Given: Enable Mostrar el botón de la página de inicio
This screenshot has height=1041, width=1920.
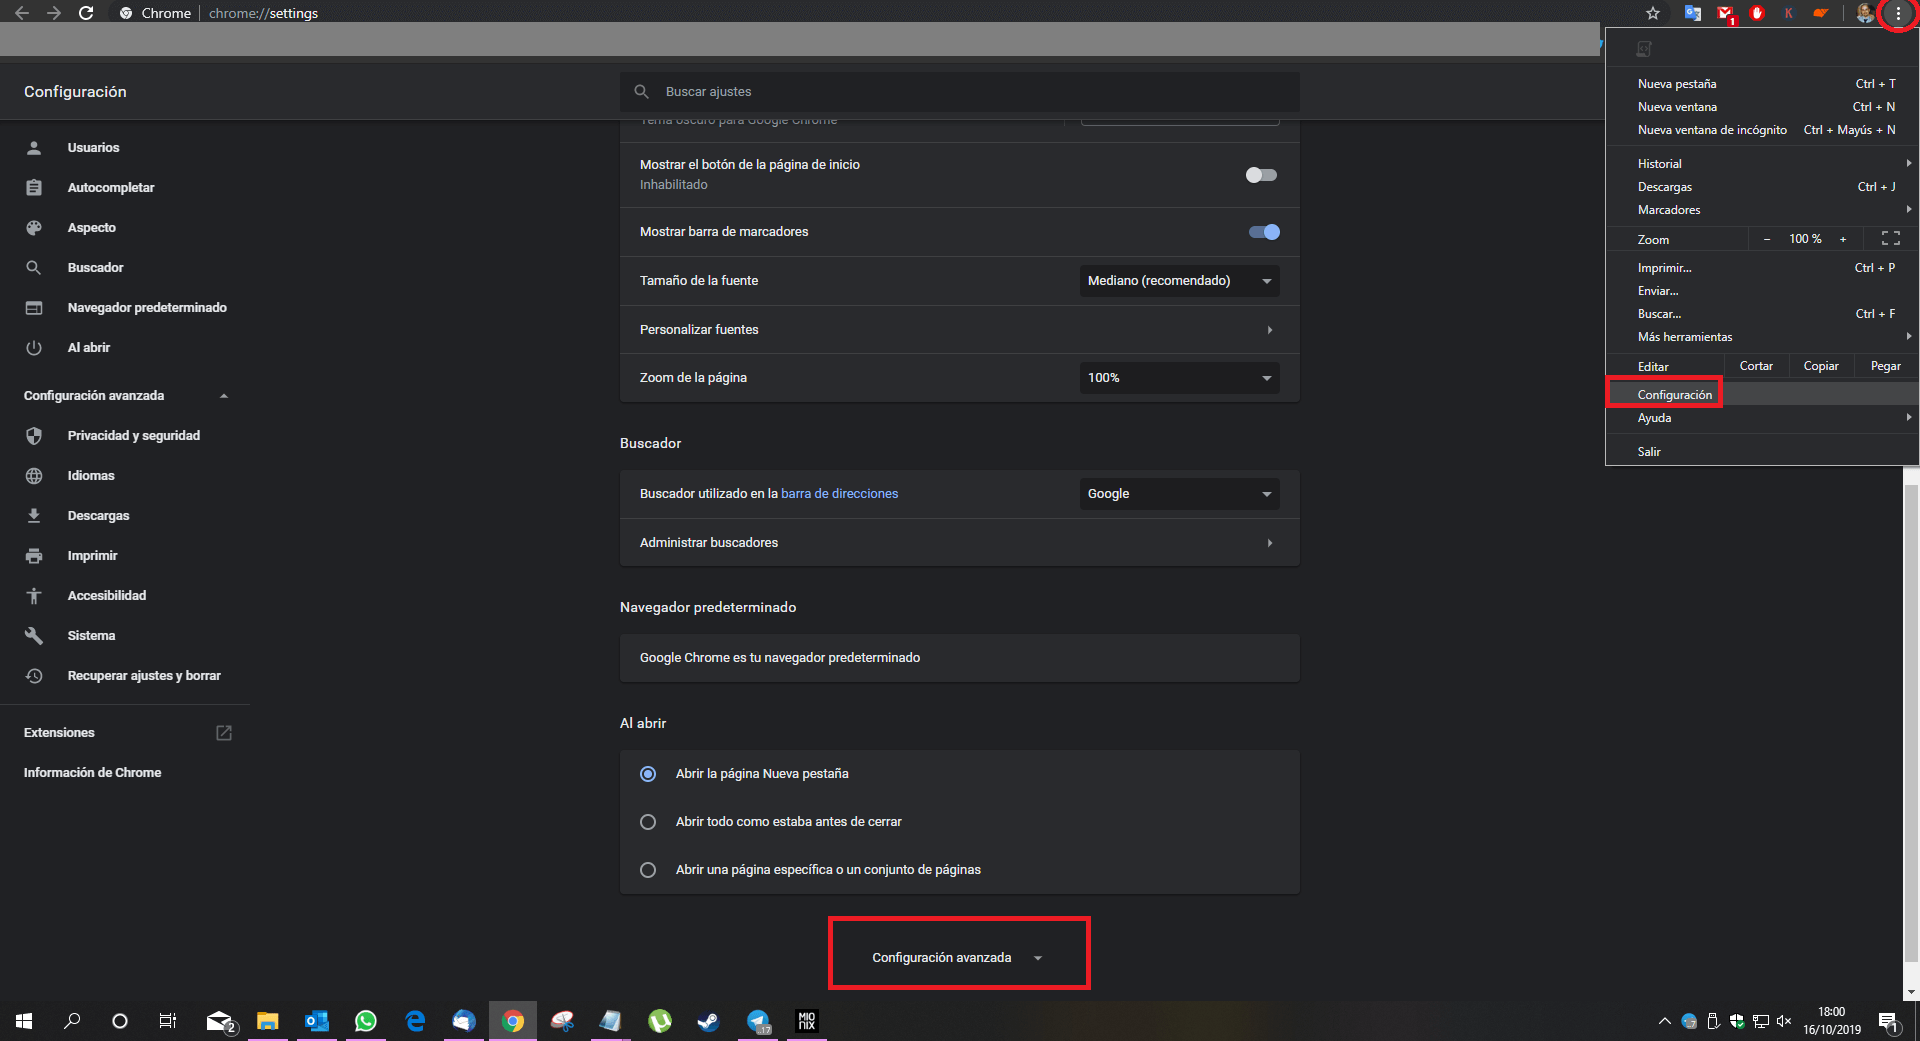Looking at the screenshot, I should point(1260,174).
